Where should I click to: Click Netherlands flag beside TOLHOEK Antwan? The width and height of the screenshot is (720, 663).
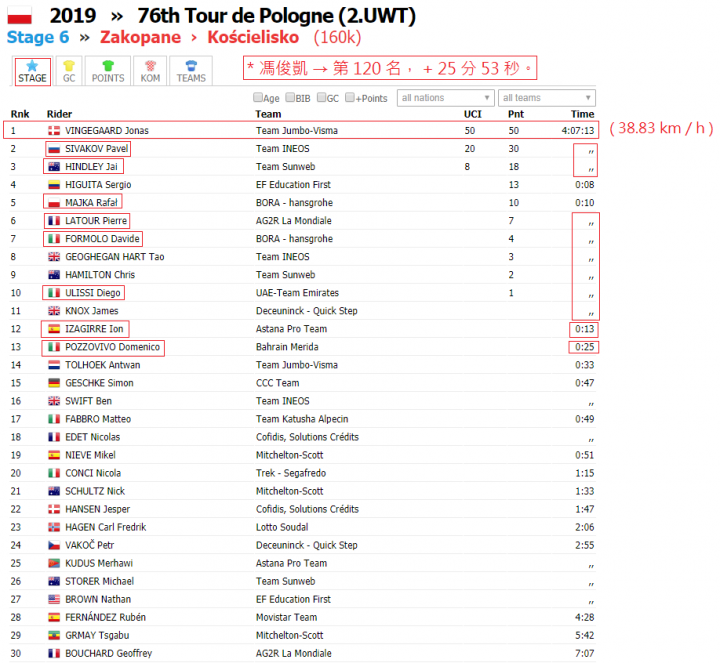pyautogui.click(x=54, y=365)
